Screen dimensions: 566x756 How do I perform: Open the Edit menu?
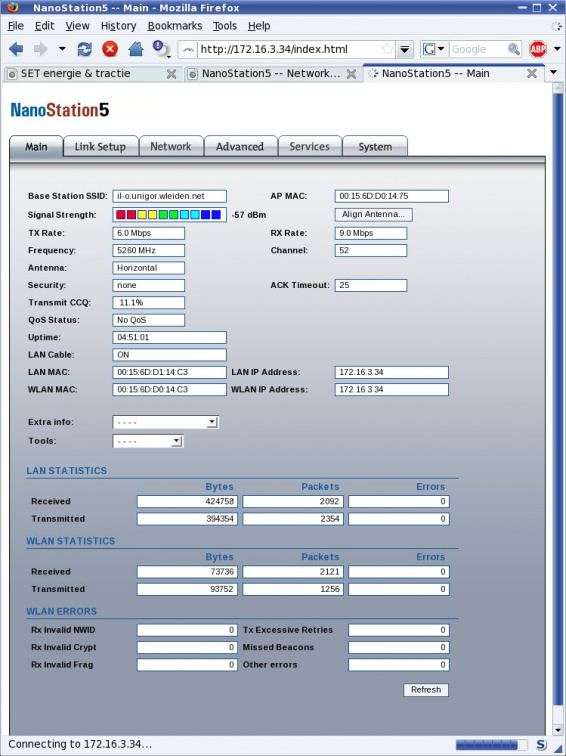[44, 26]
